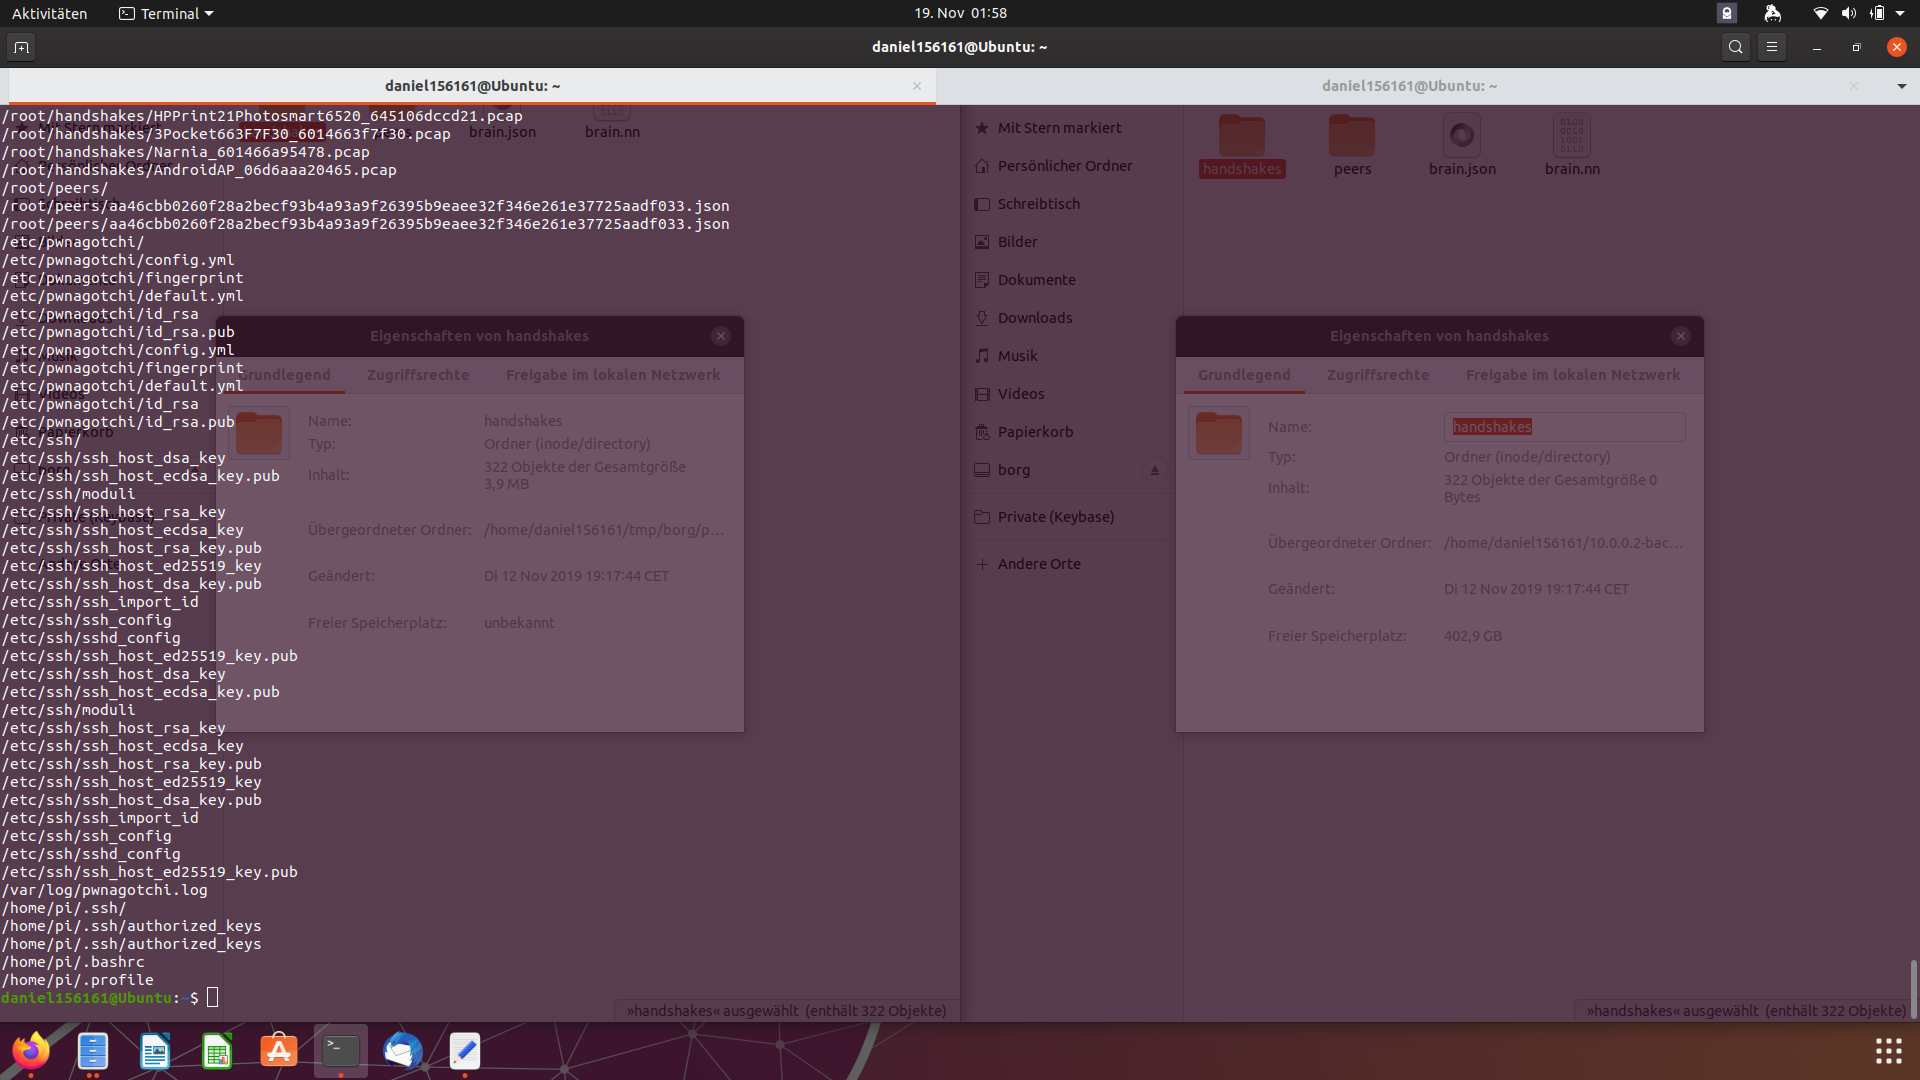Image resolution: width=1920 pixels, height=1080 pixels.
Task: Open the Freigabe im lokalen Netzwerk tab
Action: 1573,375
